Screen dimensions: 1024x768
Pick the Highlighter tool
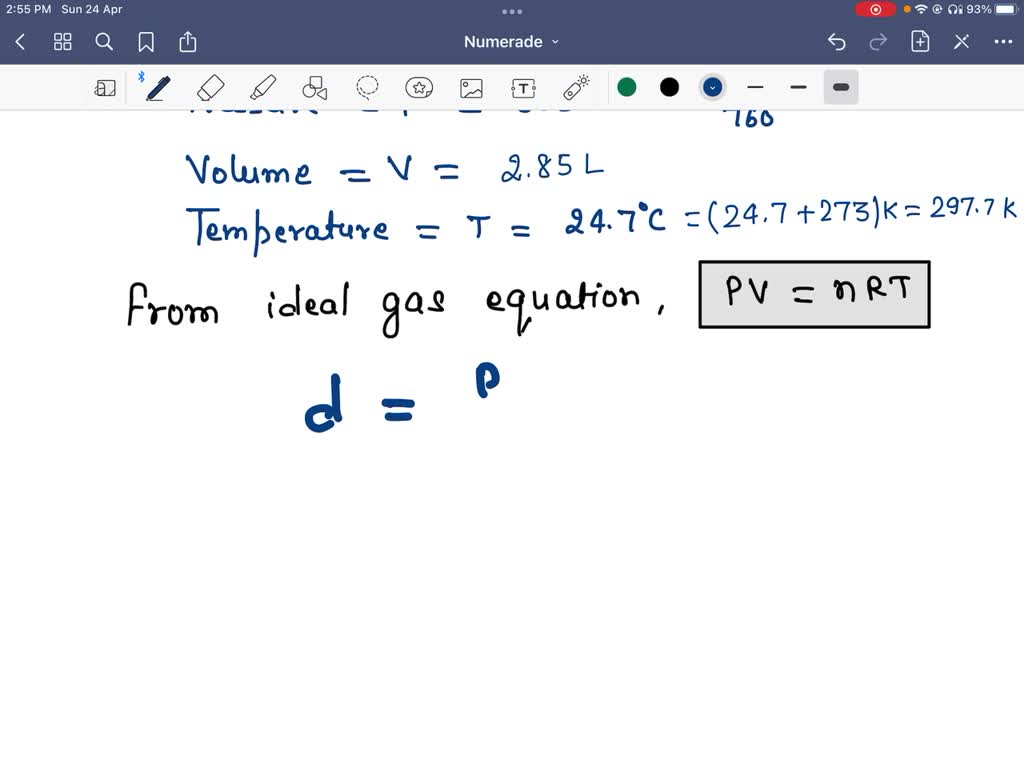click(263, 87)
